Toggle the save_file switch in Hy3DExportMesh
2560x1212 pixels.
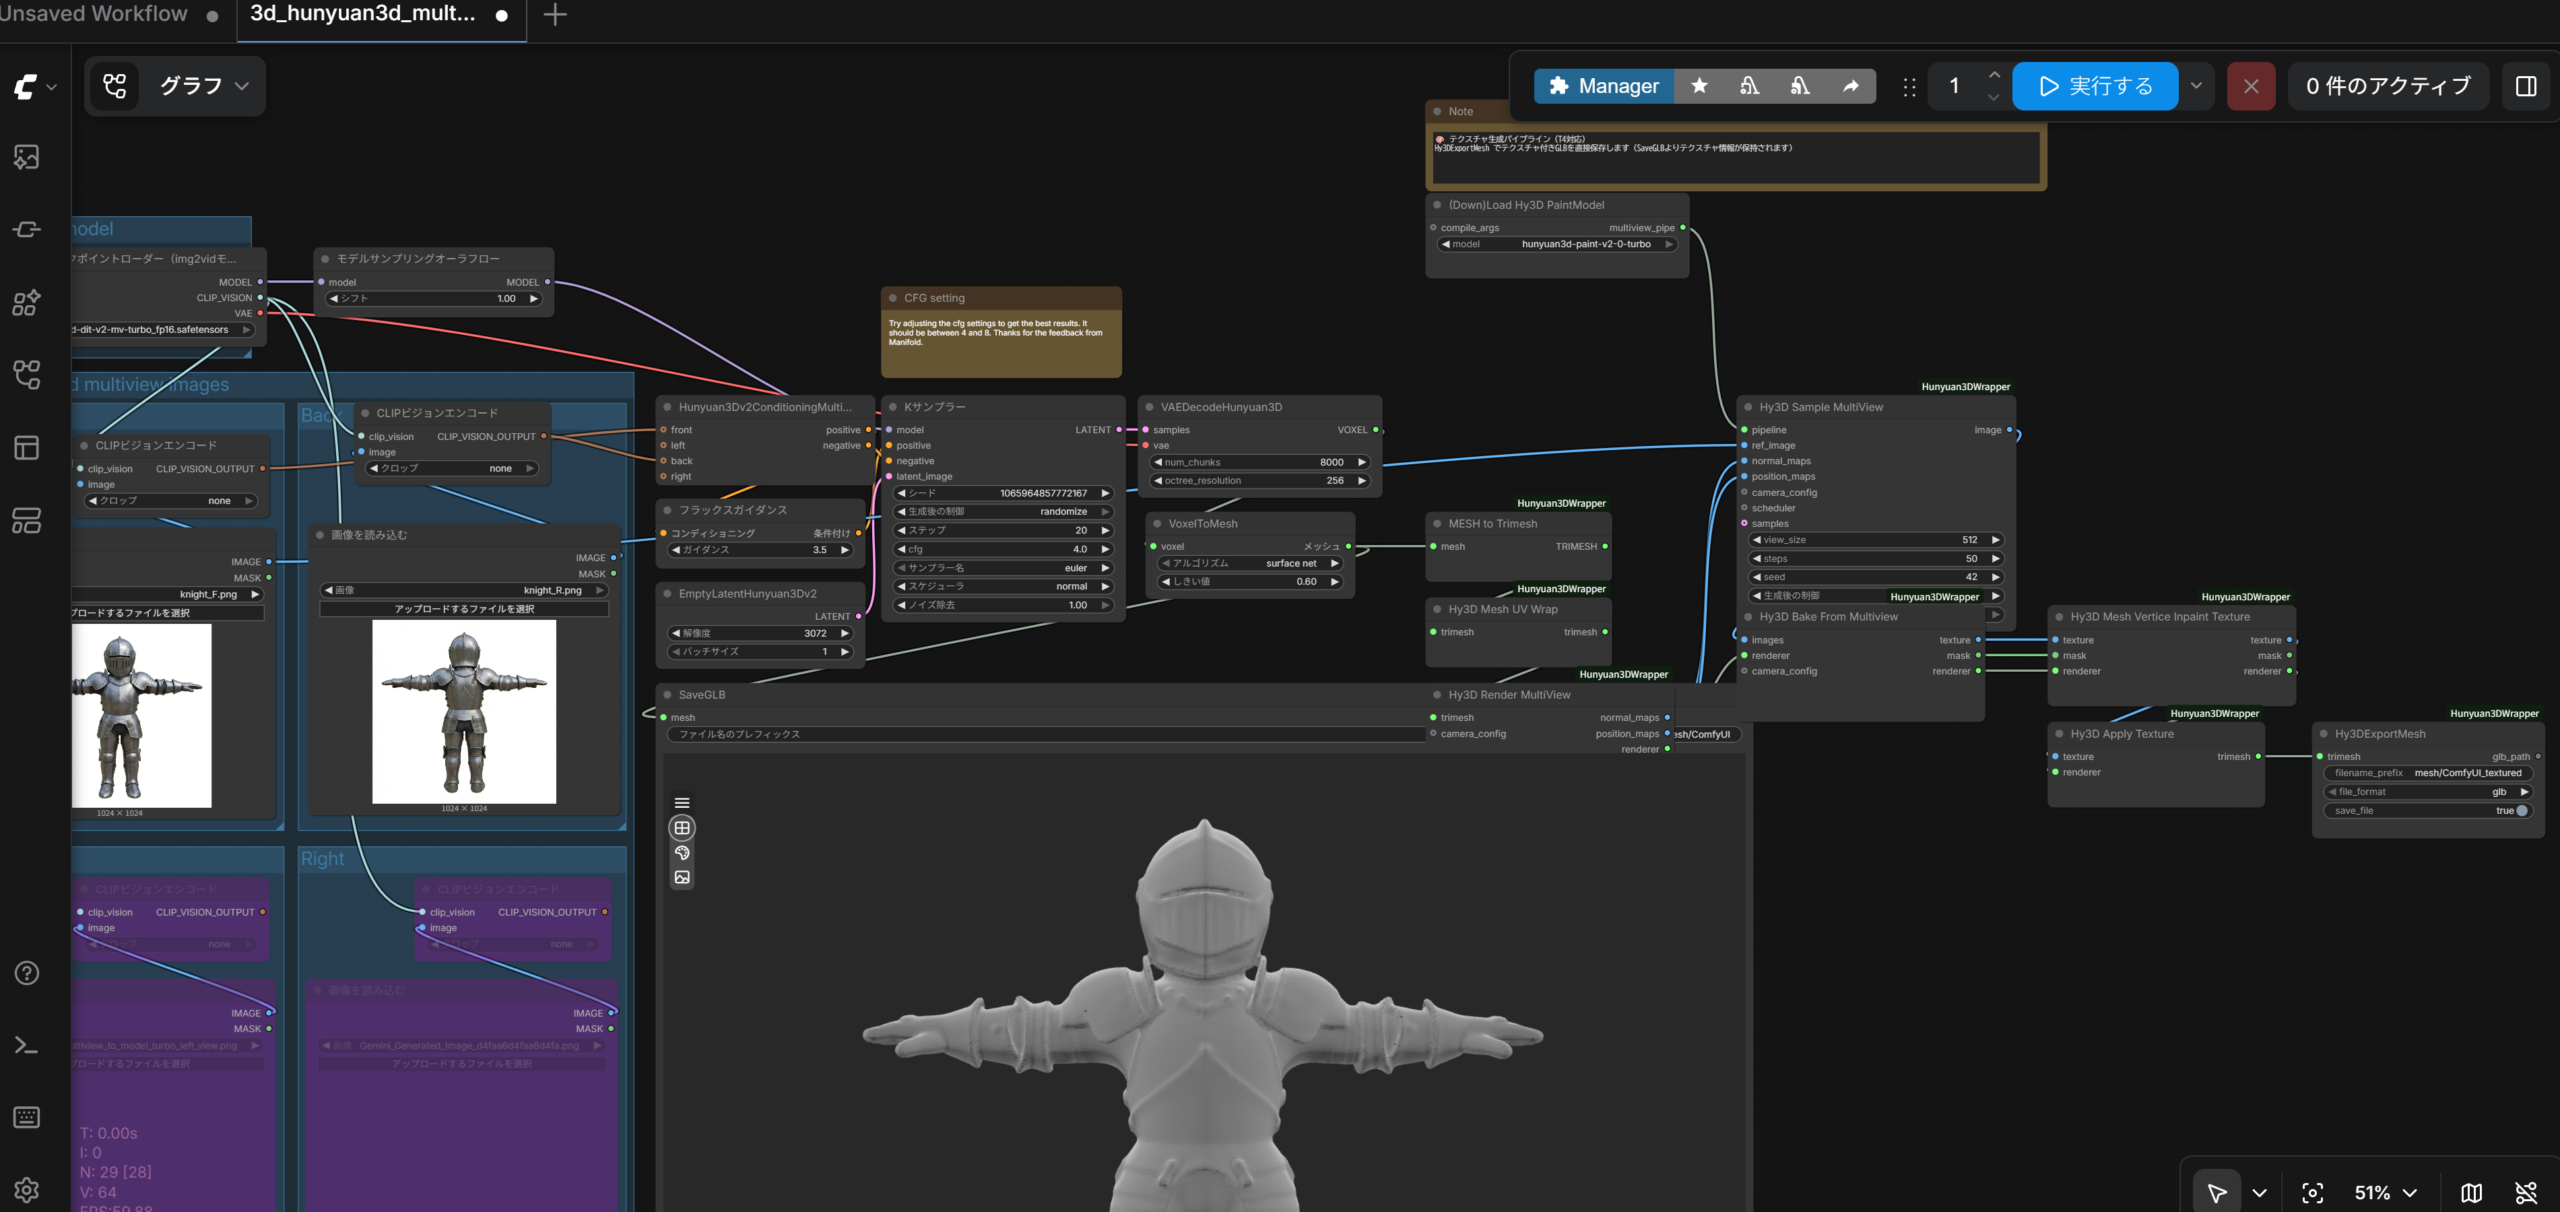(2520, 811)
